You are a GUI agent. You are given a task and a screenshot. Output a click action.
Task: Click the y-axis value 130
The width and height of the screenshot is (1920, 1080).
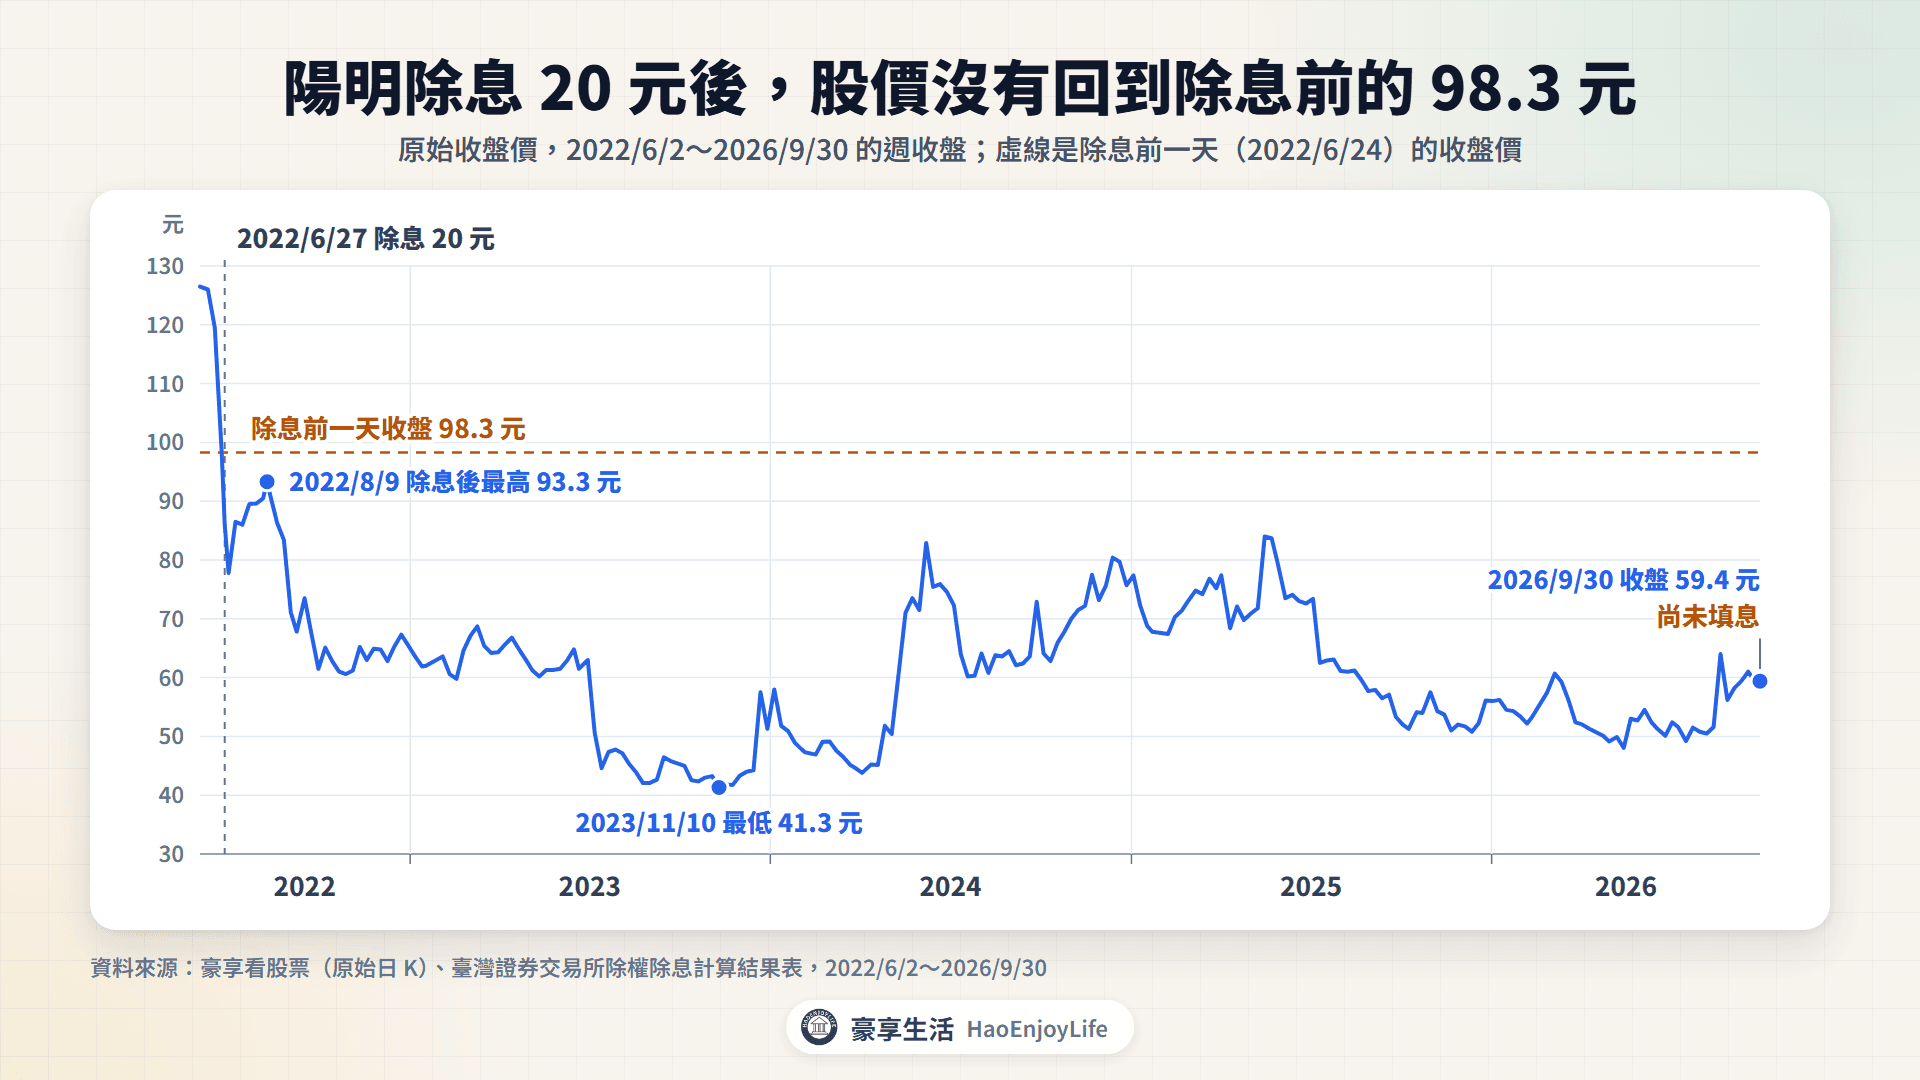[165, 267]
